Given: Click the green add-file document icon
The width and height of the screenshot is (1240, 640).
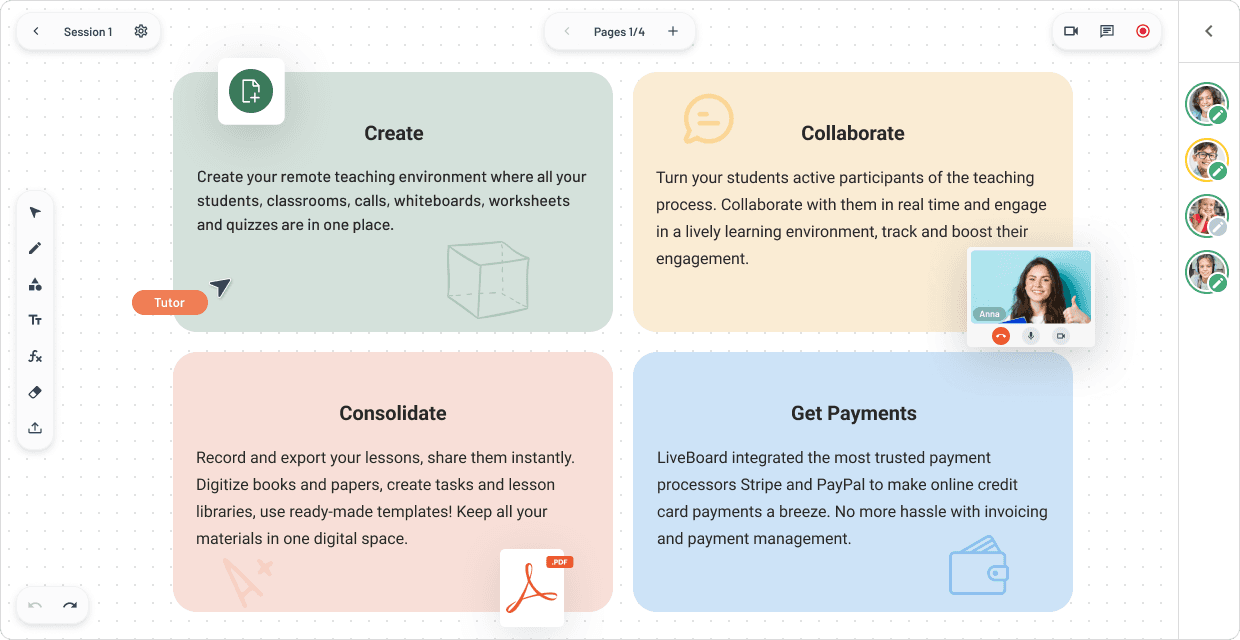Looking at the screenshot, I should pyautogui.click(x=251, y=91).
